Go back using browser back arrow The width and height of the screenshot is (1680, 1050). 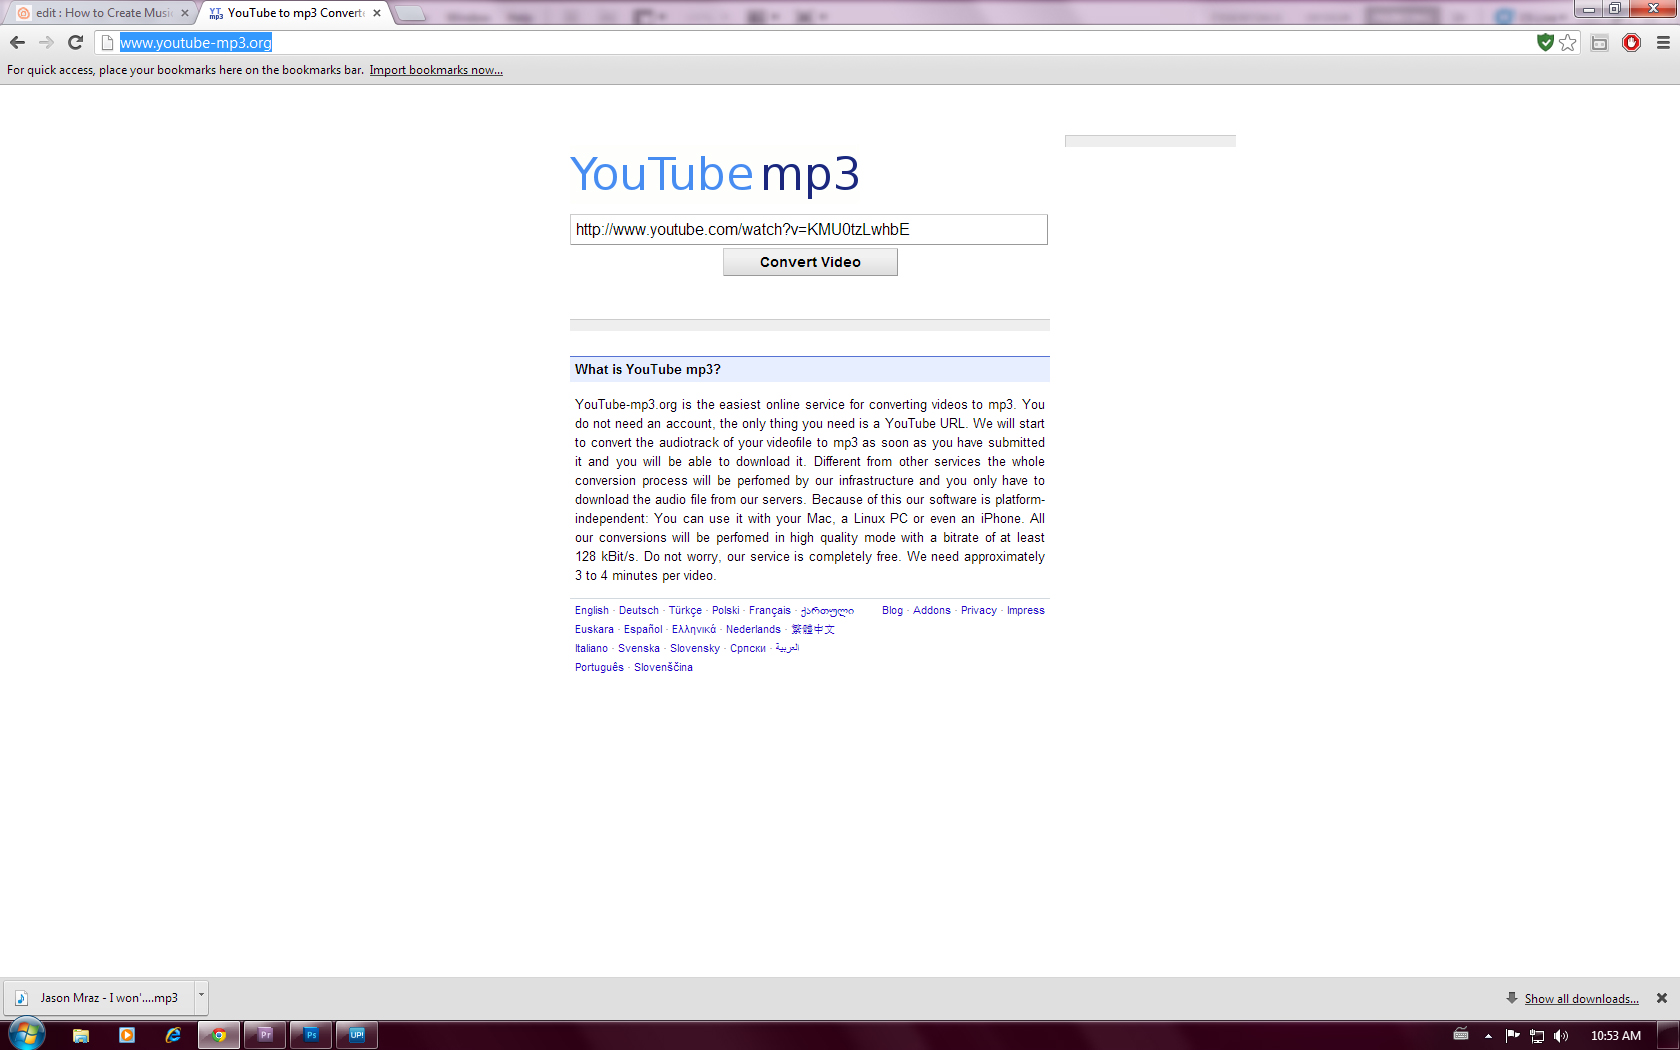(17, 42)
